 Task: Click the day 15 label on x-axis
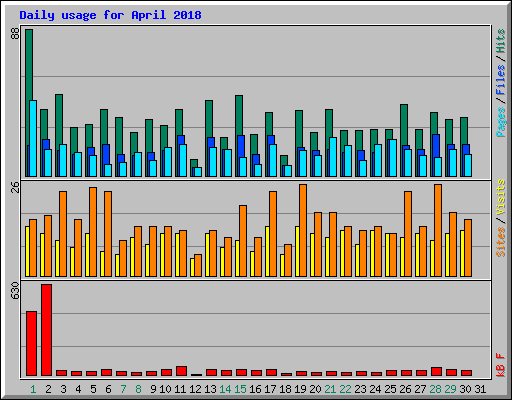pyautogui.click(x=240, y=389)
